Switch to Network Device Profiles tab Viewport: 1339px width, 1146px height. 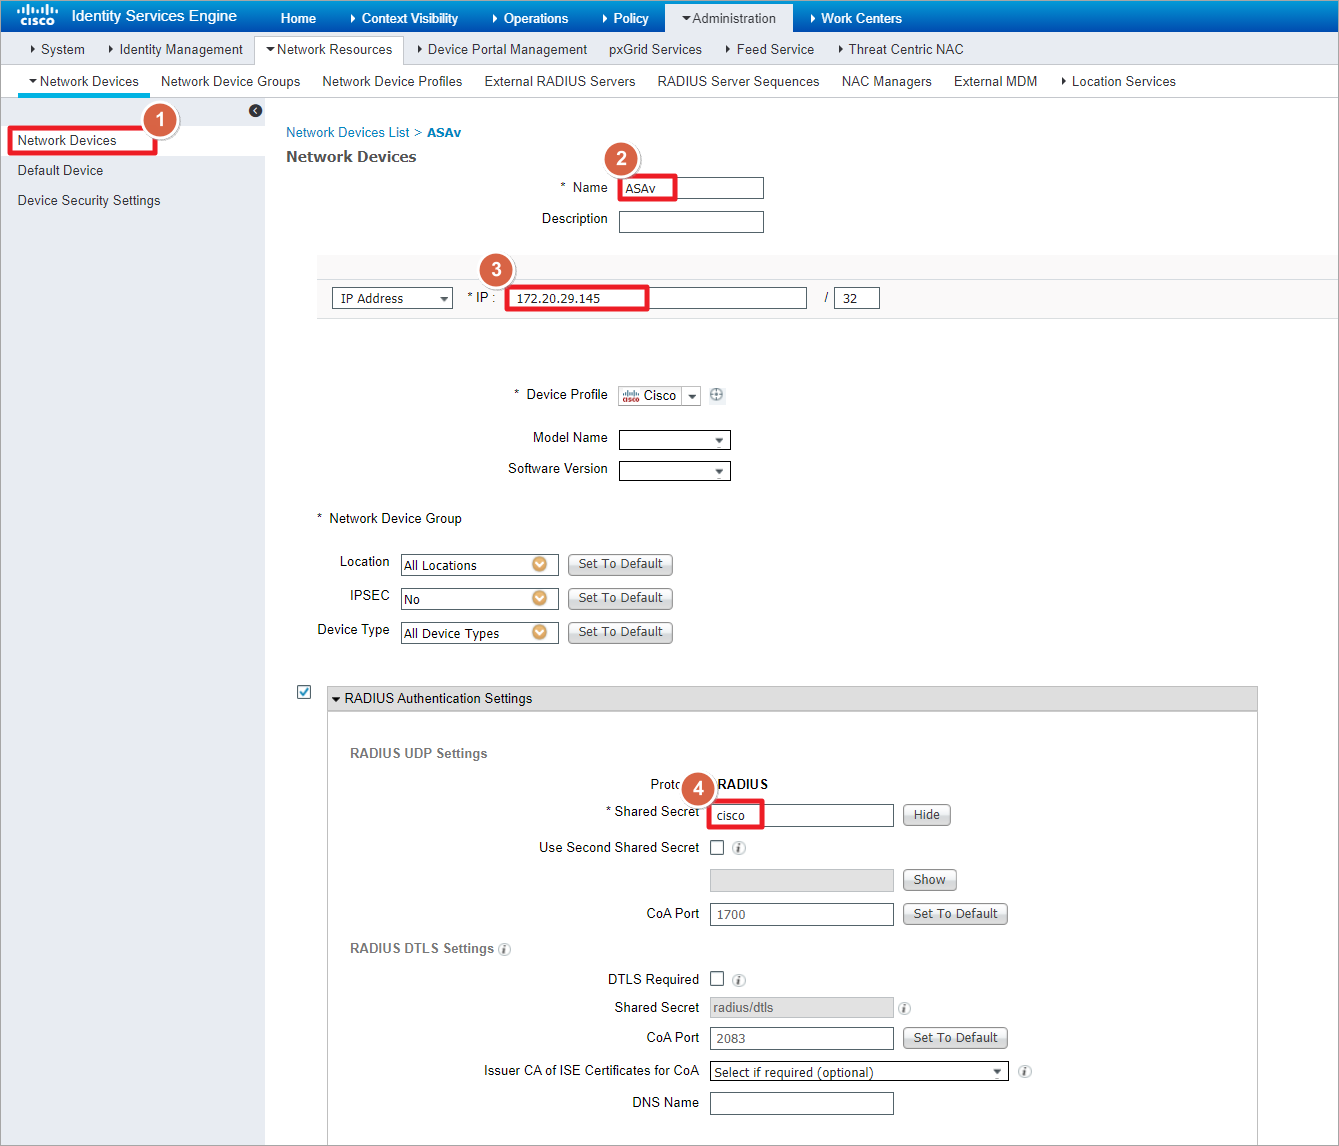point(392,81)
